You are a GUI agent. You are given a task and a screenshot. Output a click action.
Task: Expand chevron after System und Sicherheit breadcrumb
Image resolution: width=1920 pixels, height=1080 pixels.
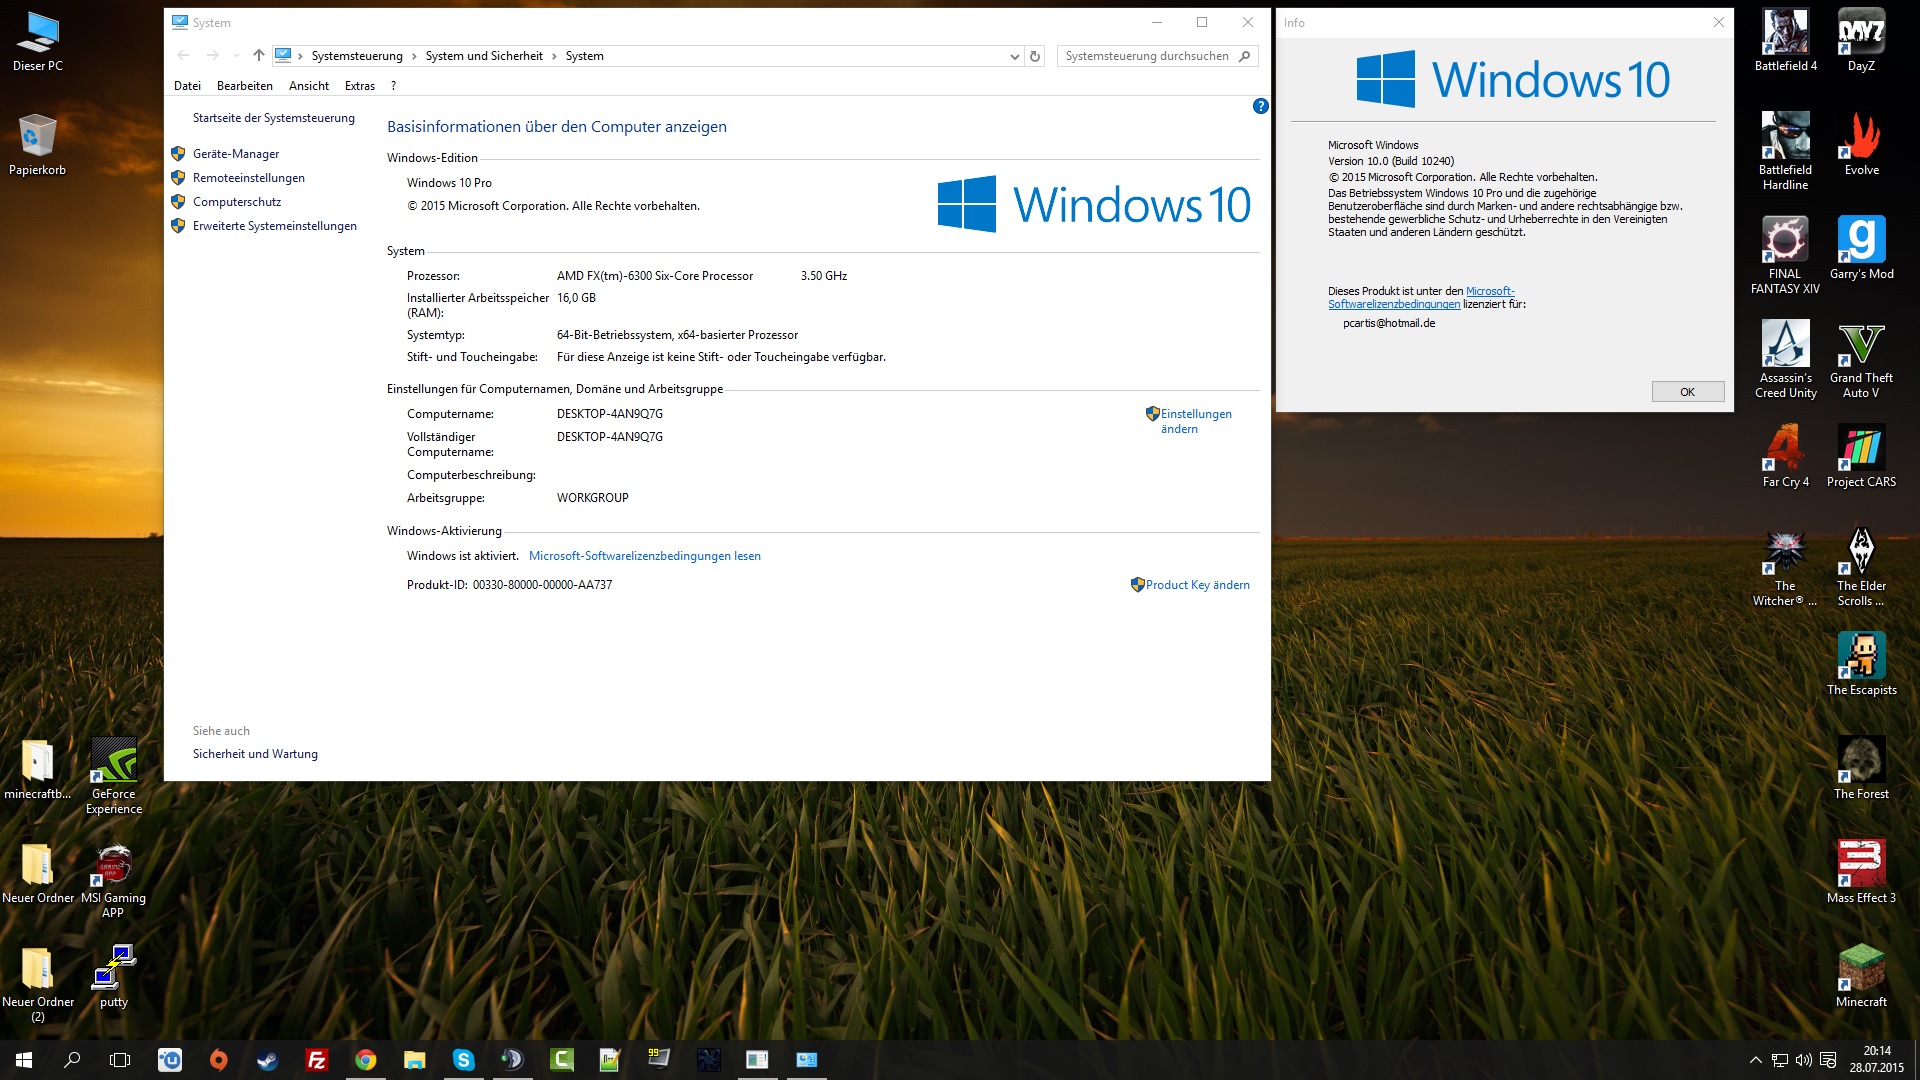coord(554,56)
